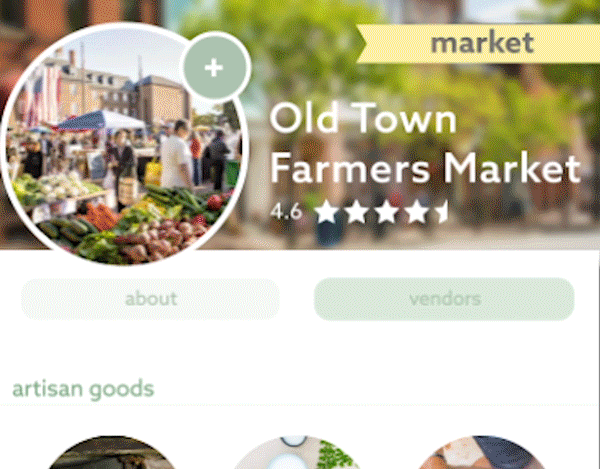Screen dimensions: 600x469
Task: Select the second rating star
Action: (356, 212)
